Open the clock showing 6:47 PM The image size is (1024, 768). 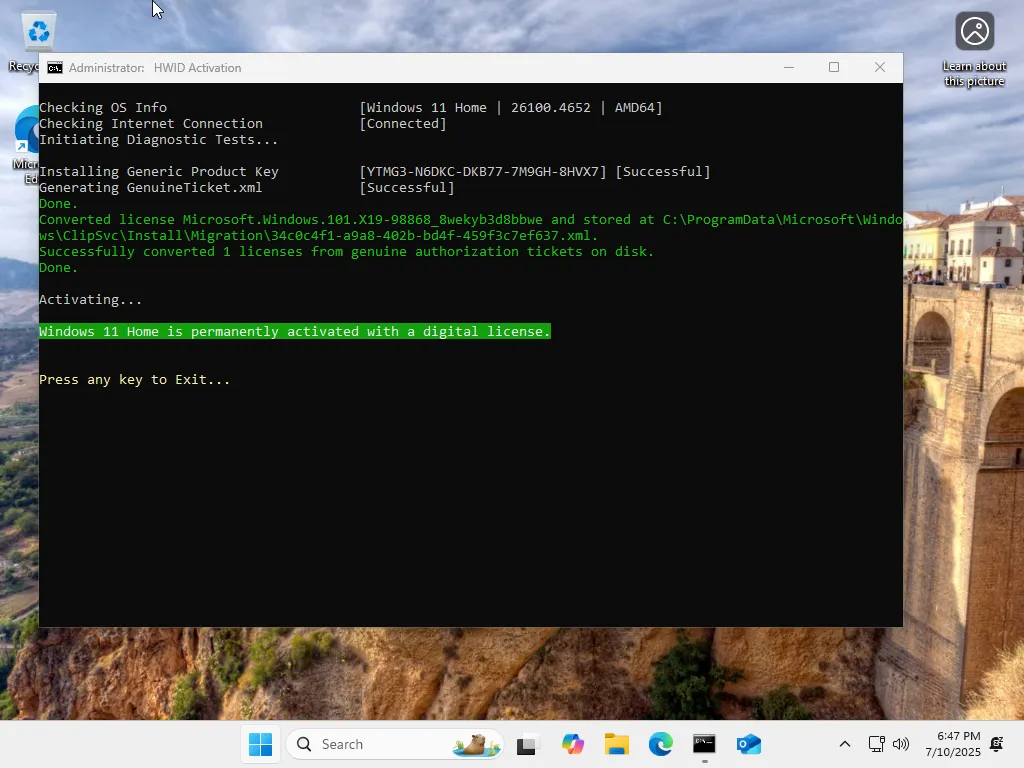click(x=953, y=744)
